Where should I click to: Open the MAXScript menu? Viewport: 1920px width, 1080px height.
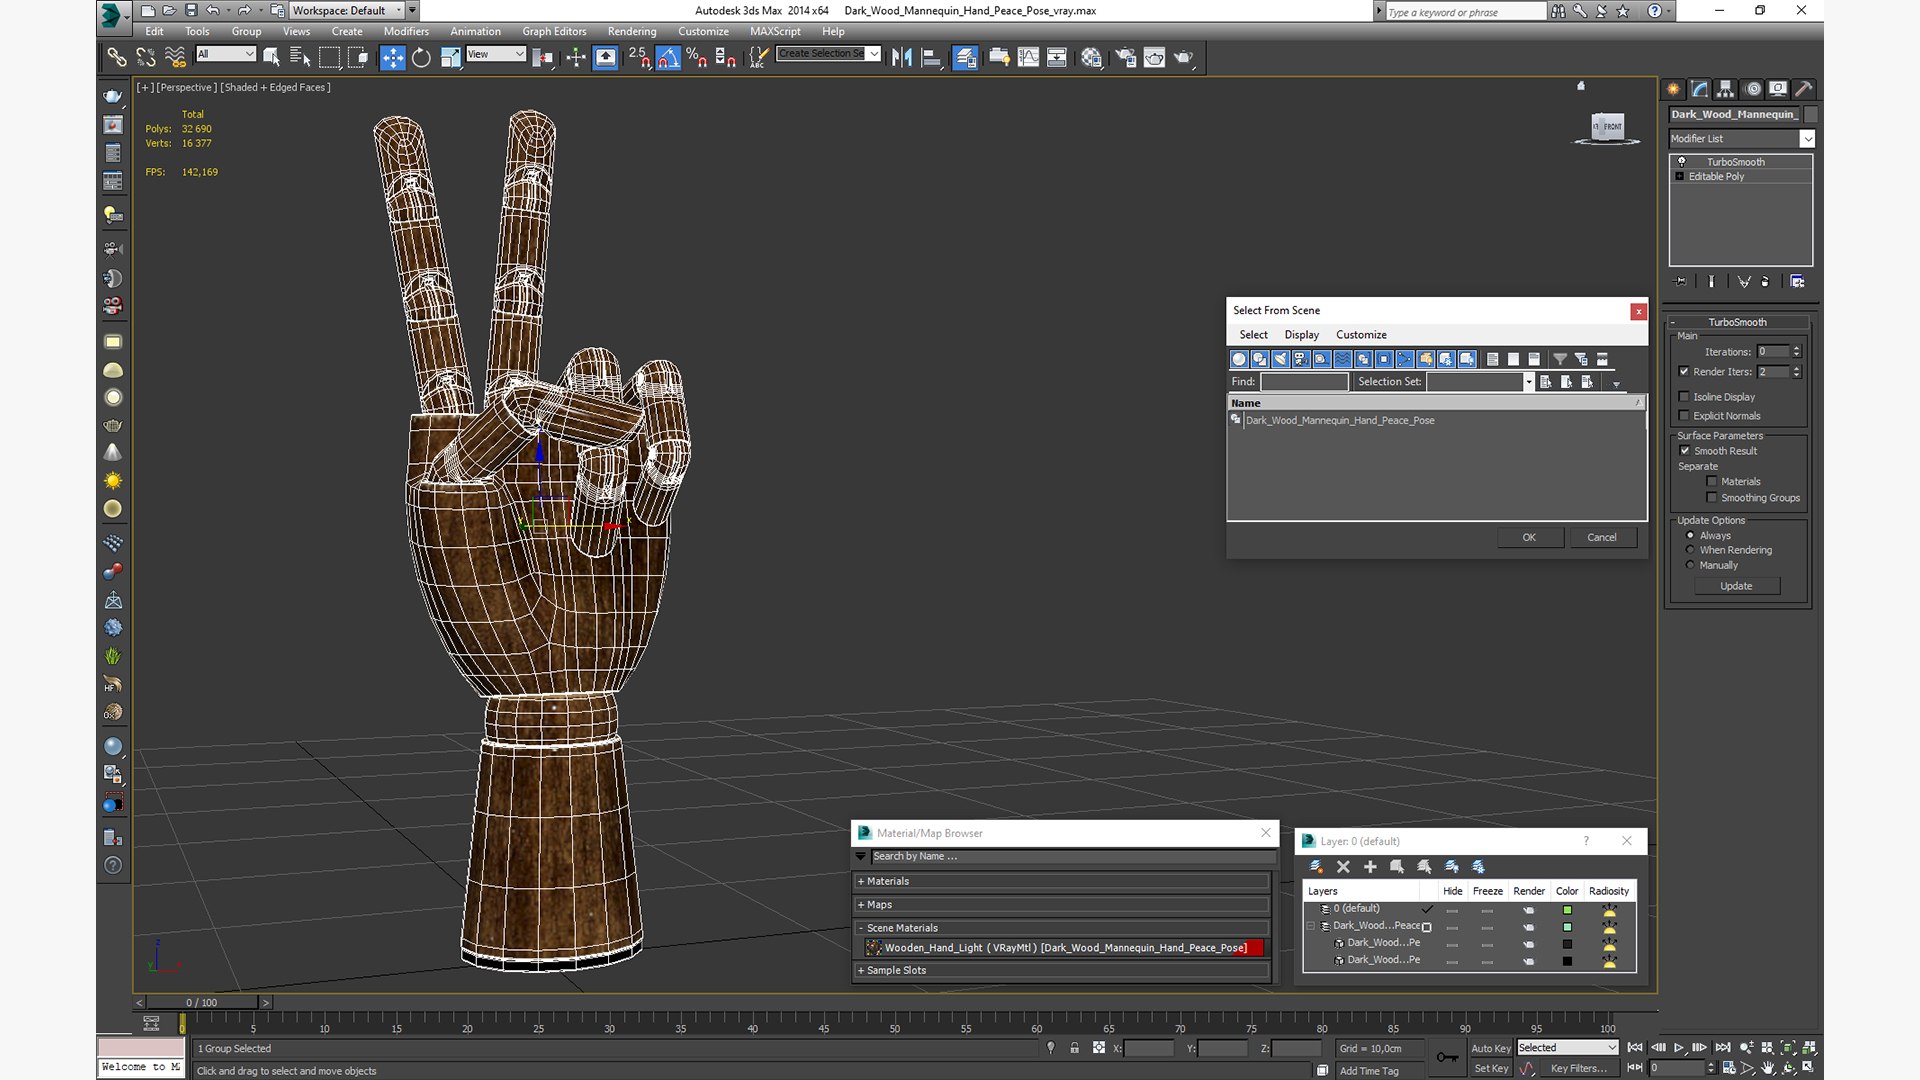click(x=775, y=31)
